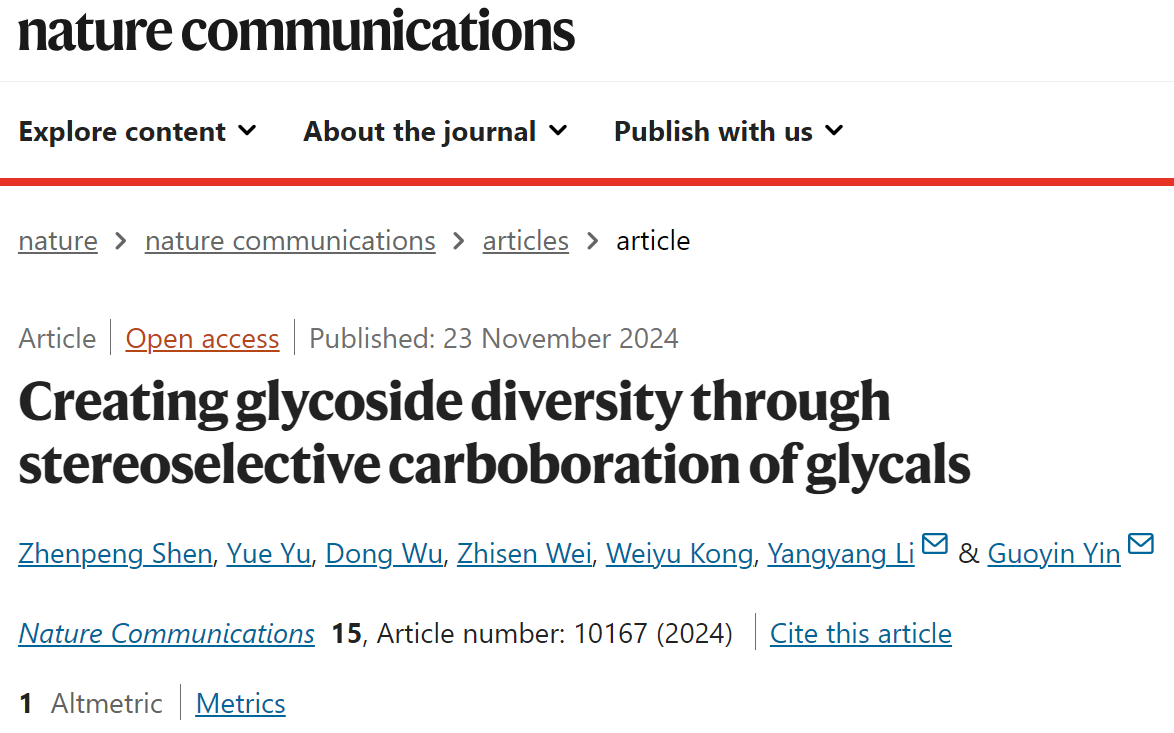Screen dimensions: 1174x733
Task: Click email envelope icon beside Guoyin Yin
Action: click(x=1141, y=543)
